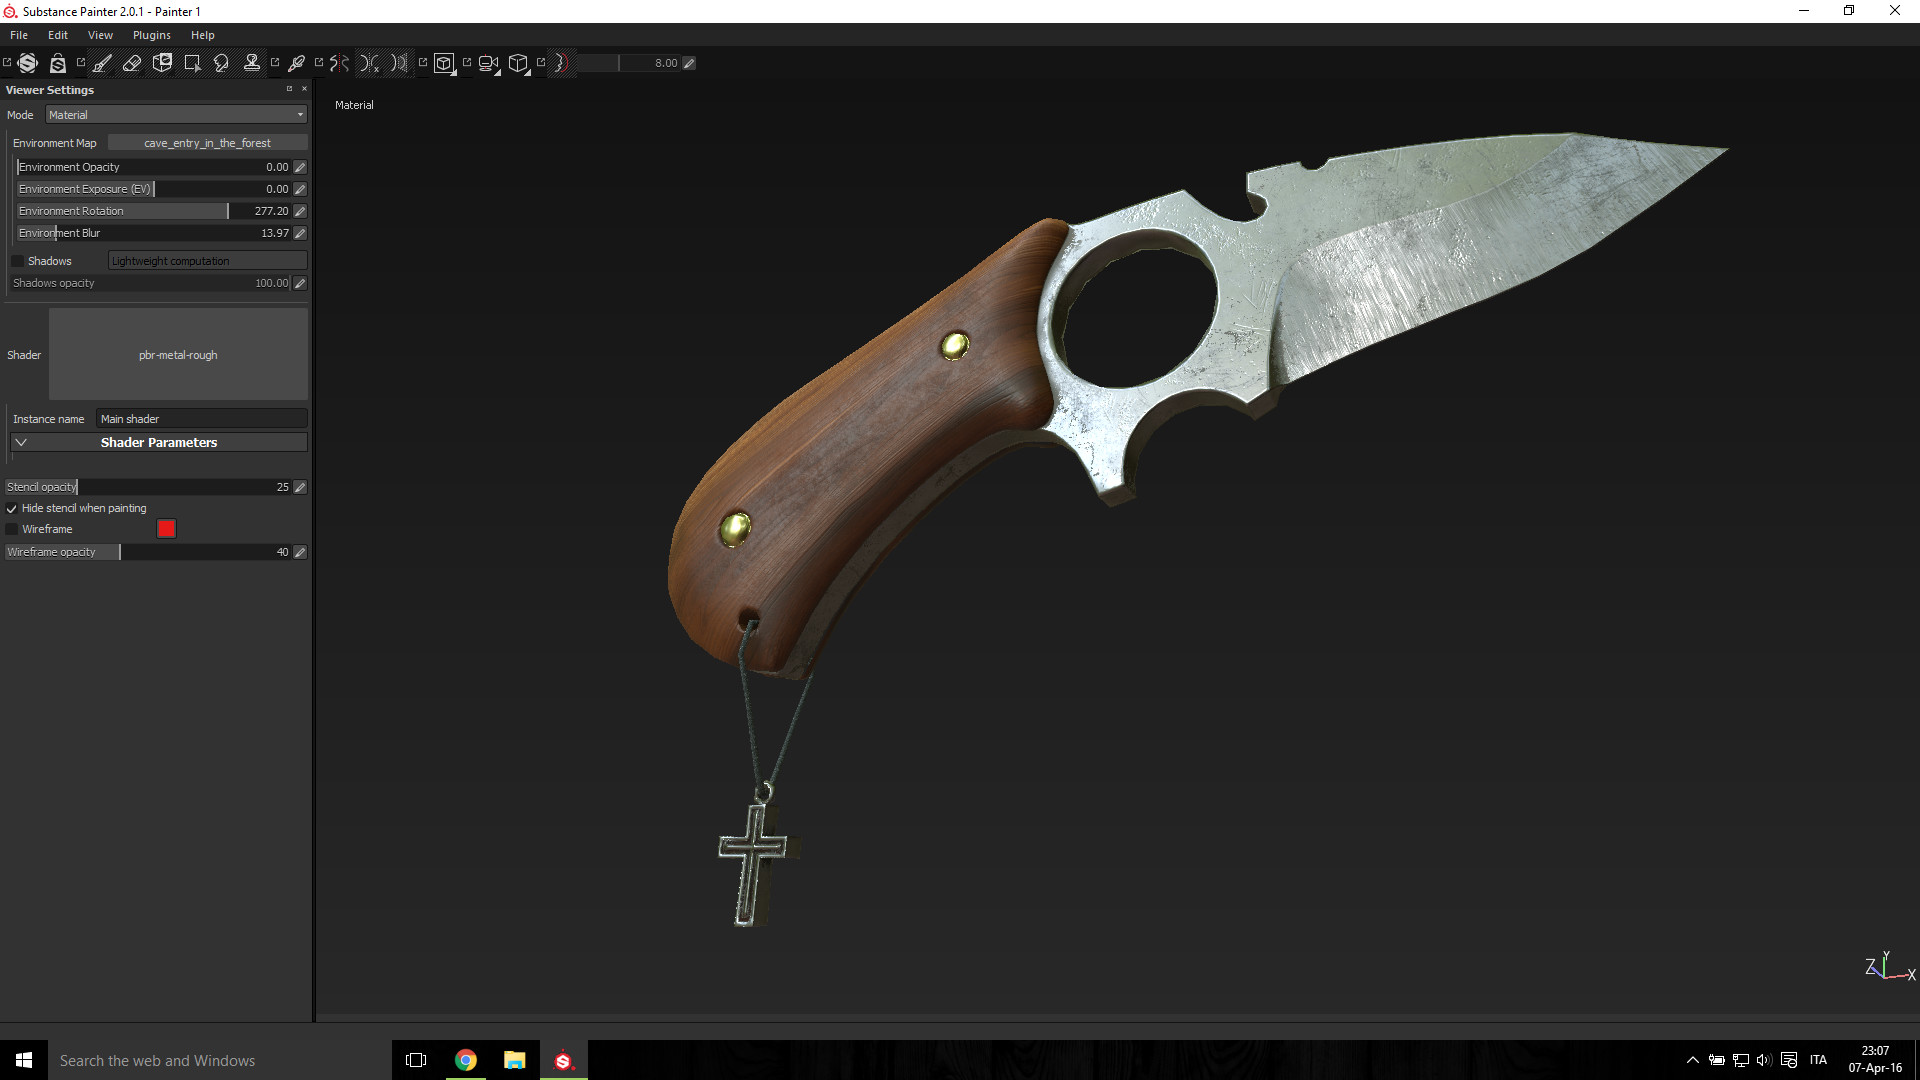Open the Environment Map selector

(x=207, y=142)
